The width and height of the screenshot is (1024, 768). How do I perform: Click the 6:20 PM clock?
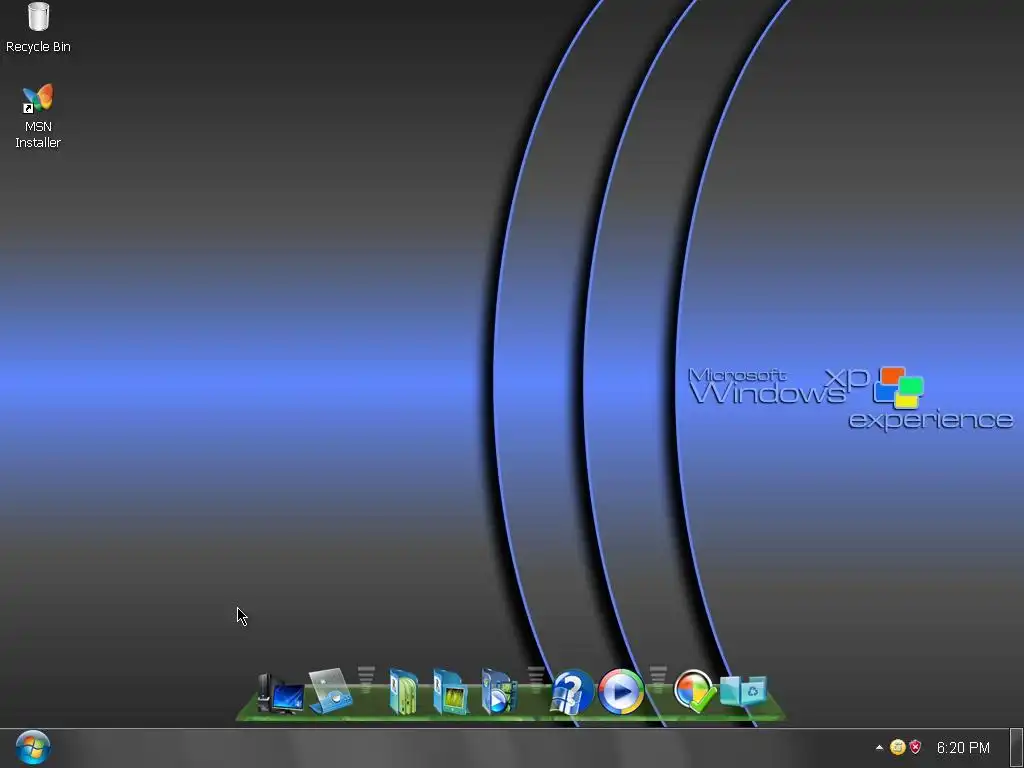tap(963, 748)
